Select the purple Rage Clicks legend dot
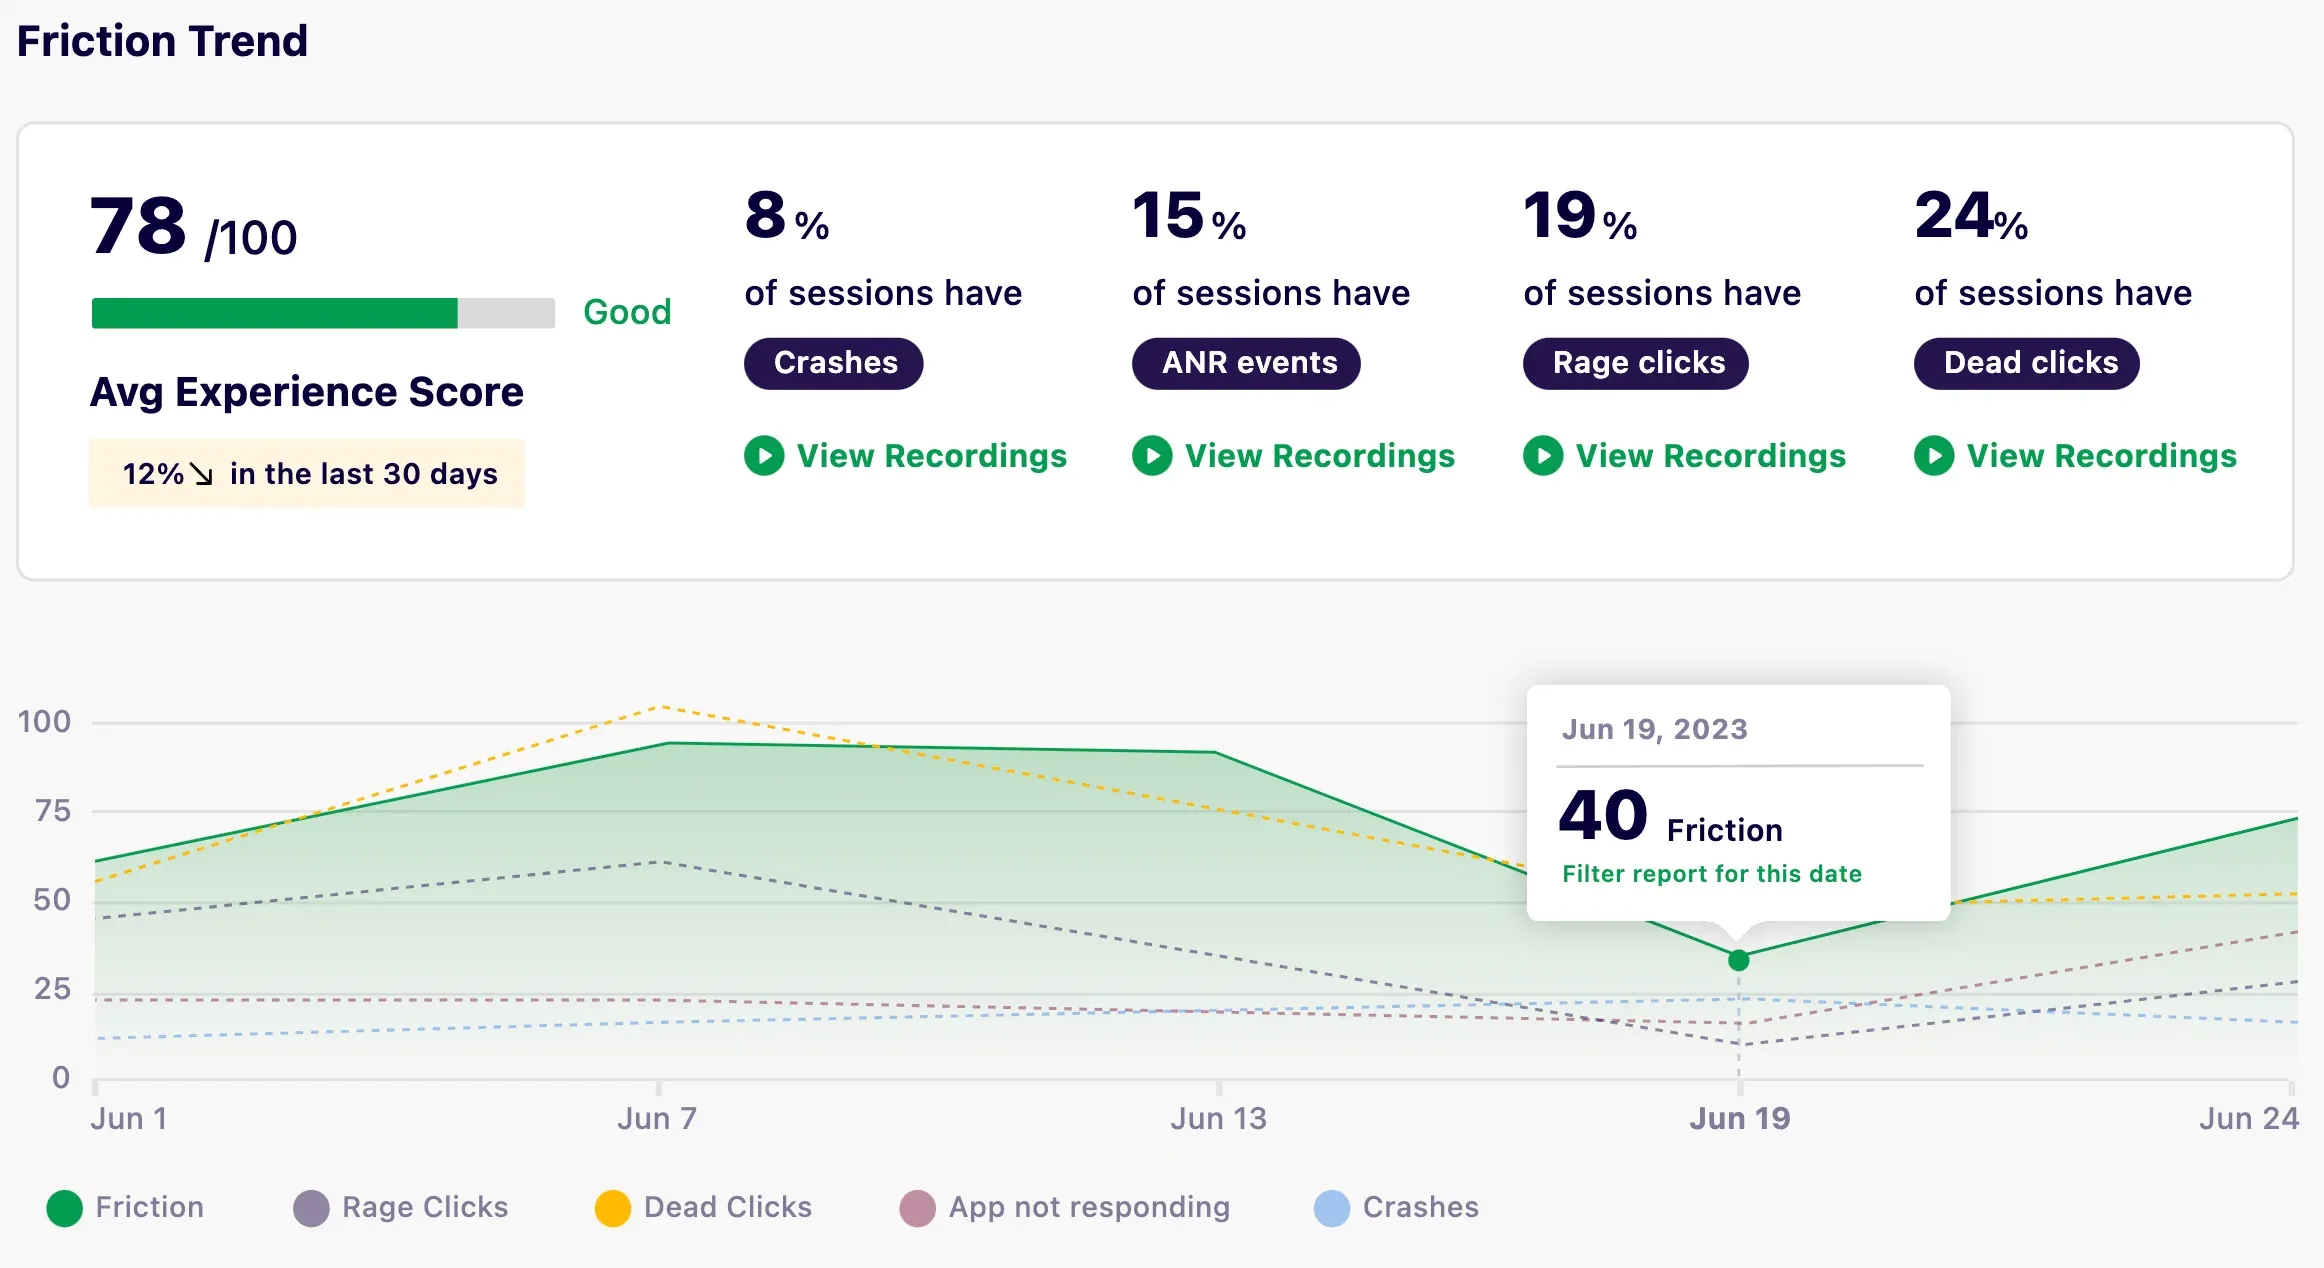Screen dimensions: 2324x1268 (311, 1207)
